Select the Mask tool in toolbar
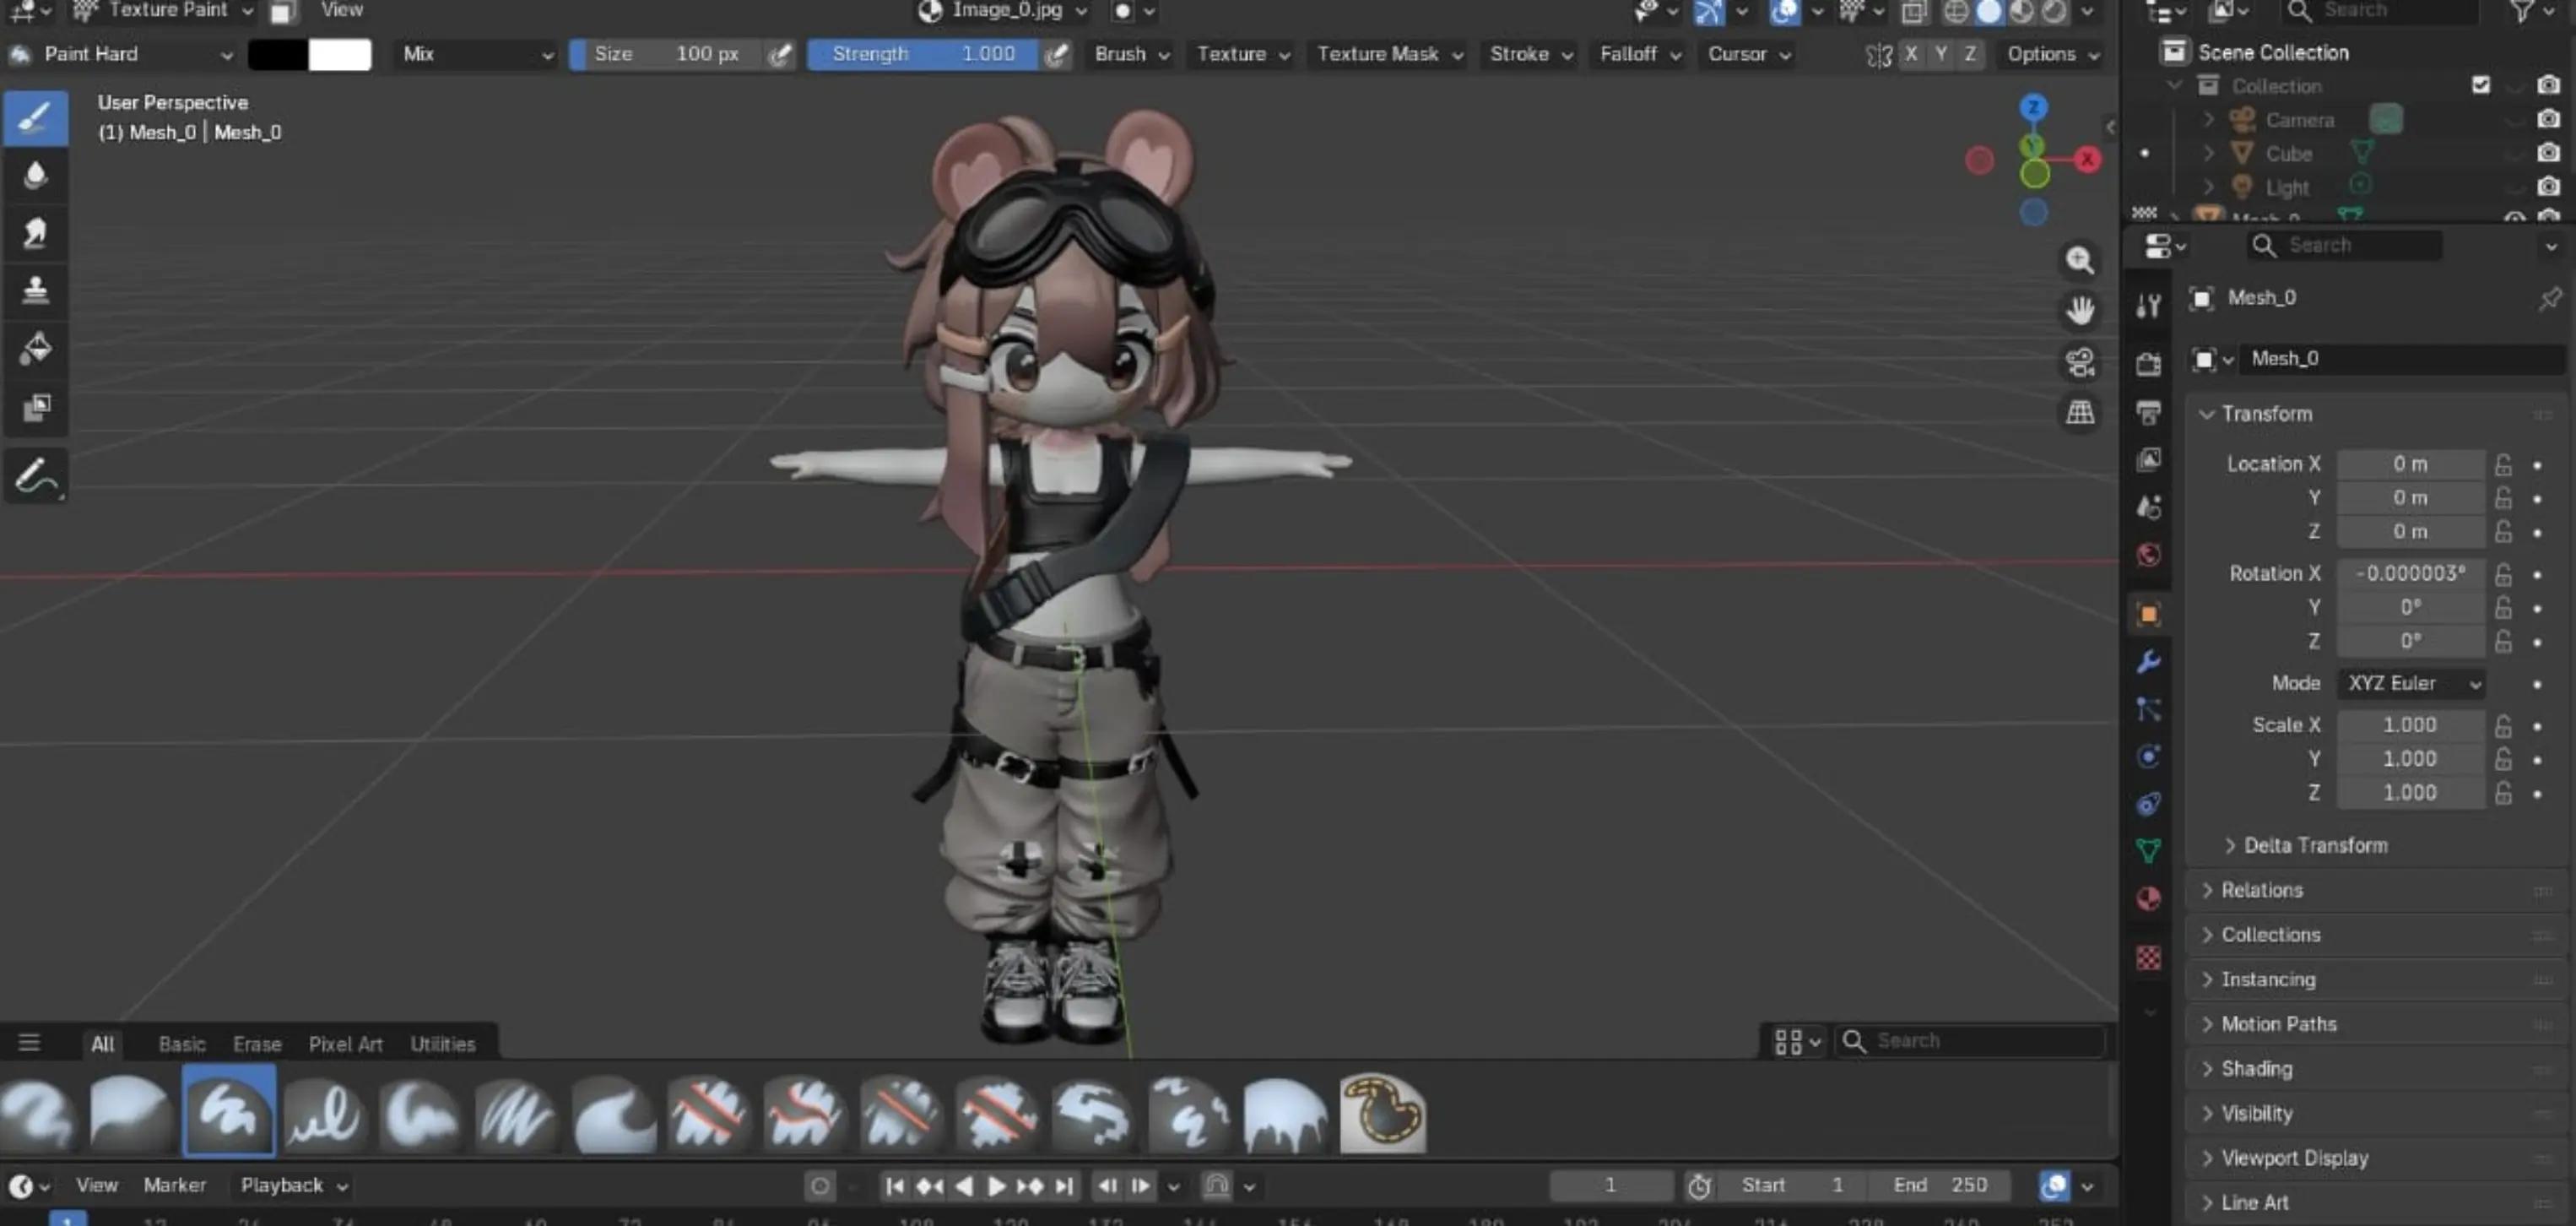 [36, 407]
